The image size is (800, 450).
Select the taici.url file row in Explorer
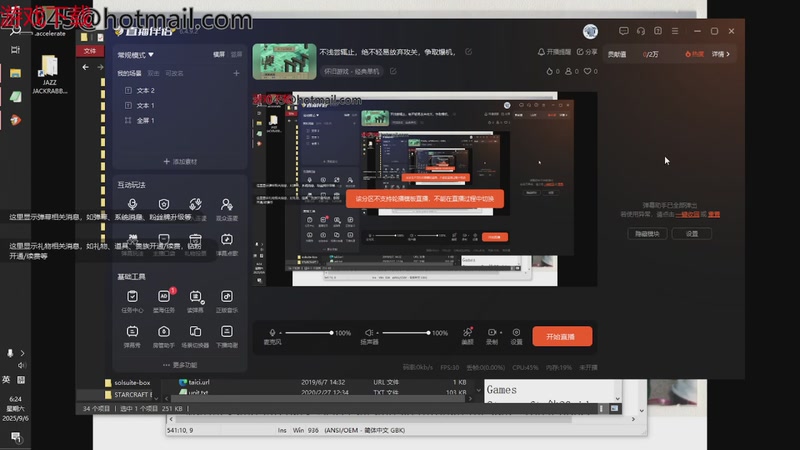point(321,382)
